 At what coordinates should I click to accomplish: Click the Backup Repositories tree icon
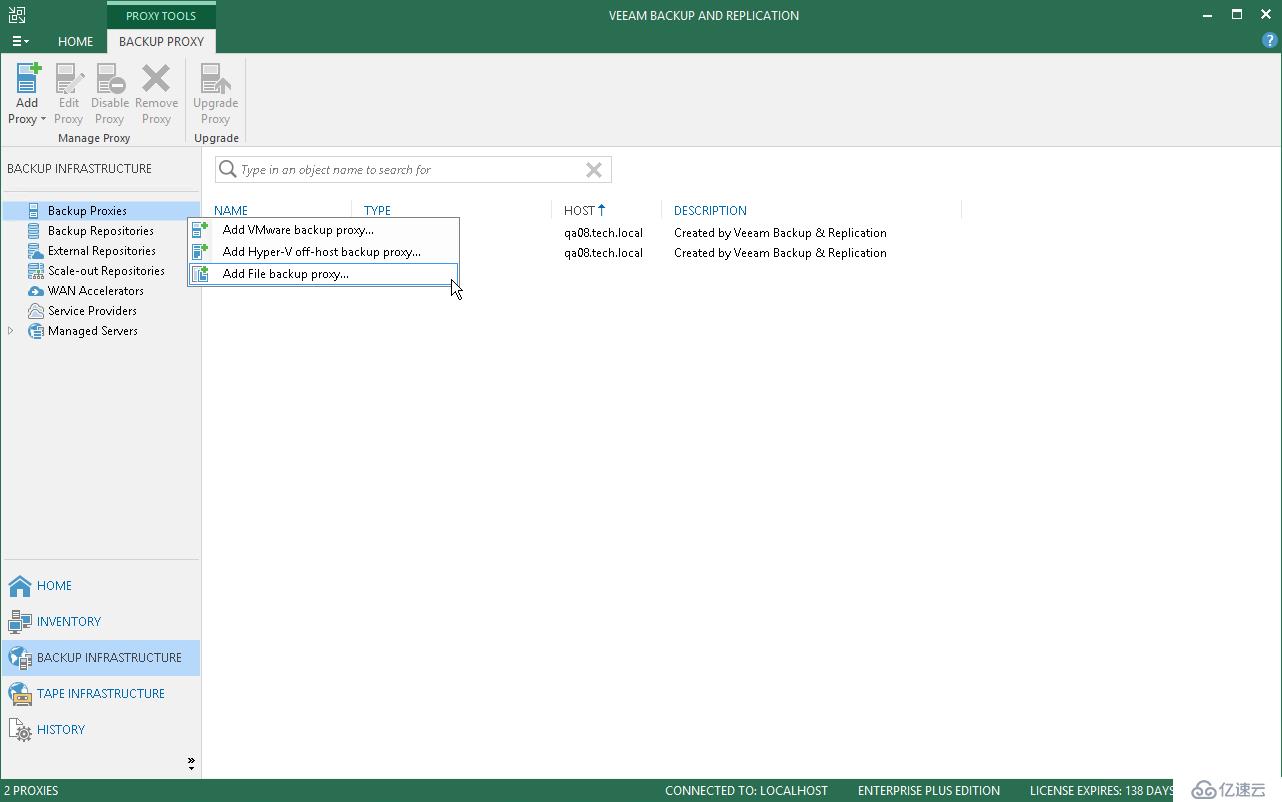click(x=34, y=231)
